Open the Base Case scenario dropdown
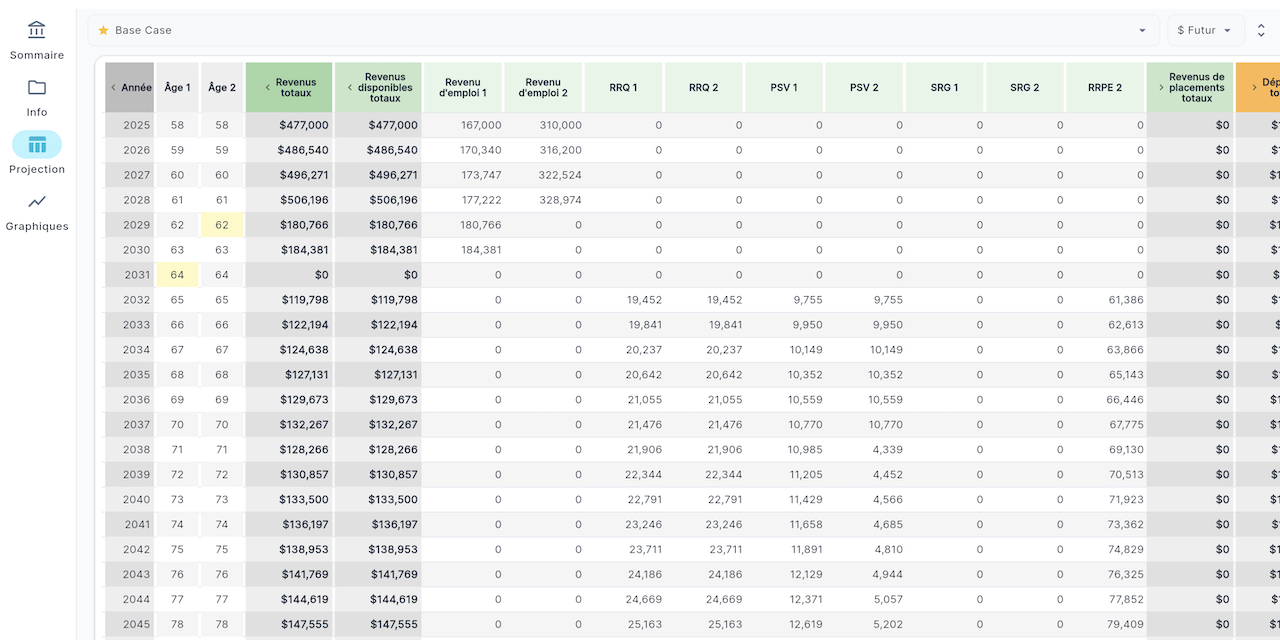Viewport: 1280px width, 640px height. [x=1142, y=30]
